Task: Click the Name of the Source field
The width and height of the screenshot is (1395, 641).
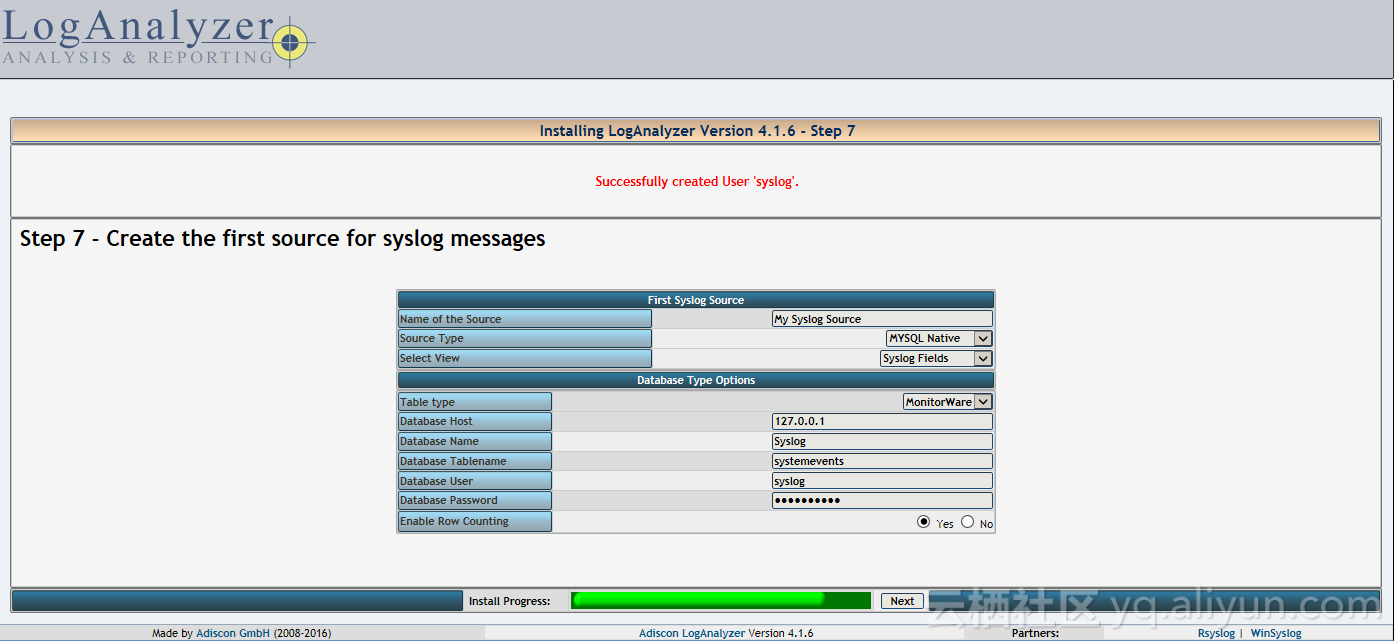Action: click(882, 319)
